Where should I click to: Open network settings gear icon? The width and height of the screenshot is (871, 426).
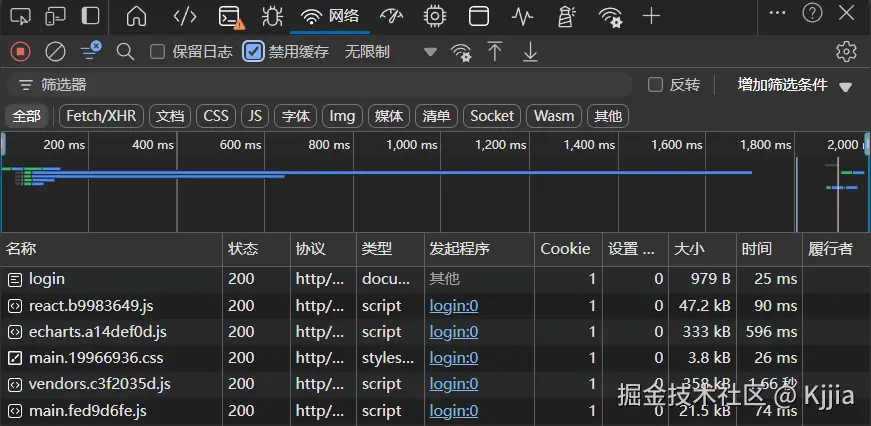click(x=846, y=52)
